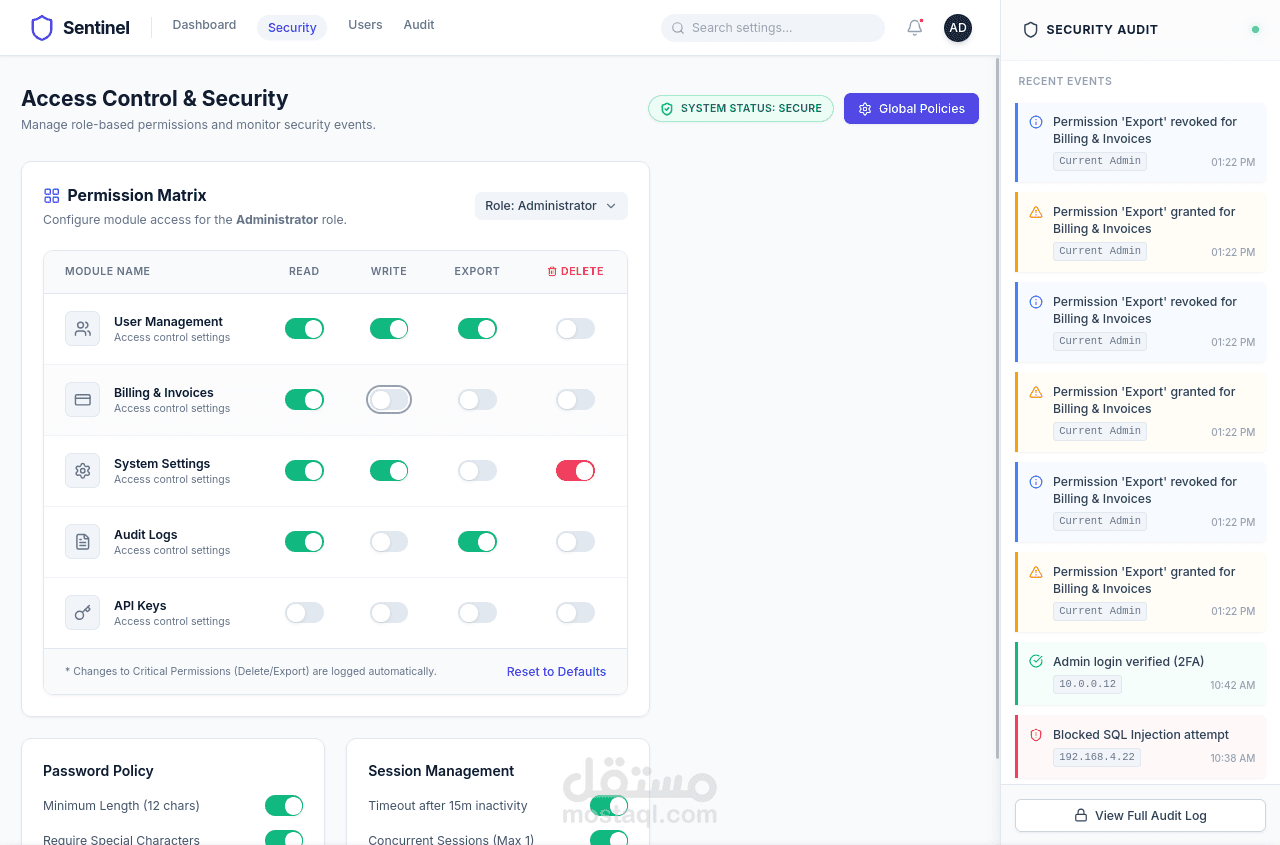Screen dimensions: 1280x845
Task: Click Reset to Defaults link
Action: point(556,672)
